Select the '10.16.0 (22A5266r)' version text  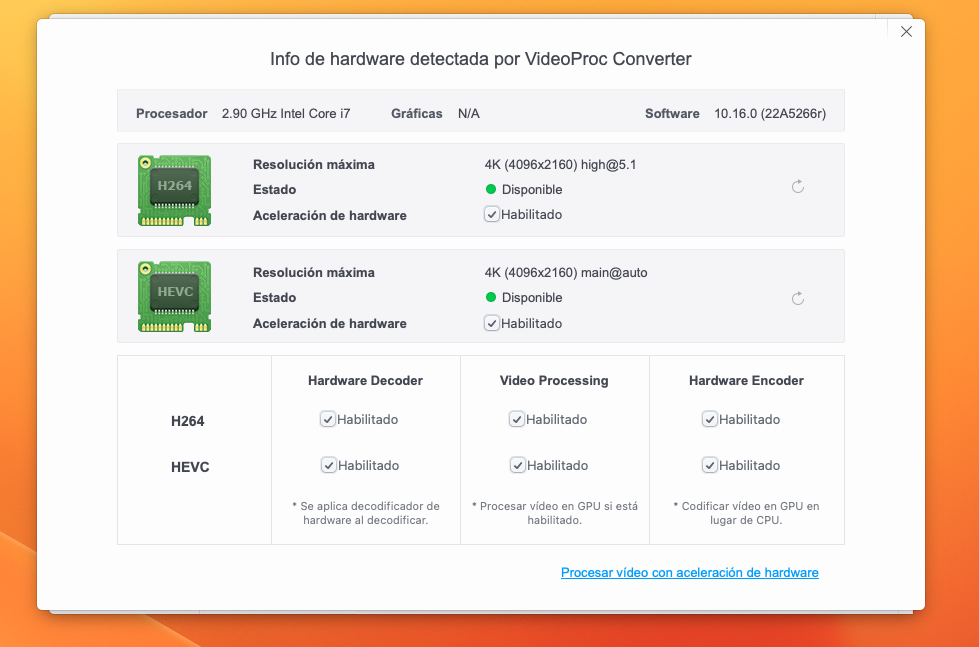click(770, 114)
